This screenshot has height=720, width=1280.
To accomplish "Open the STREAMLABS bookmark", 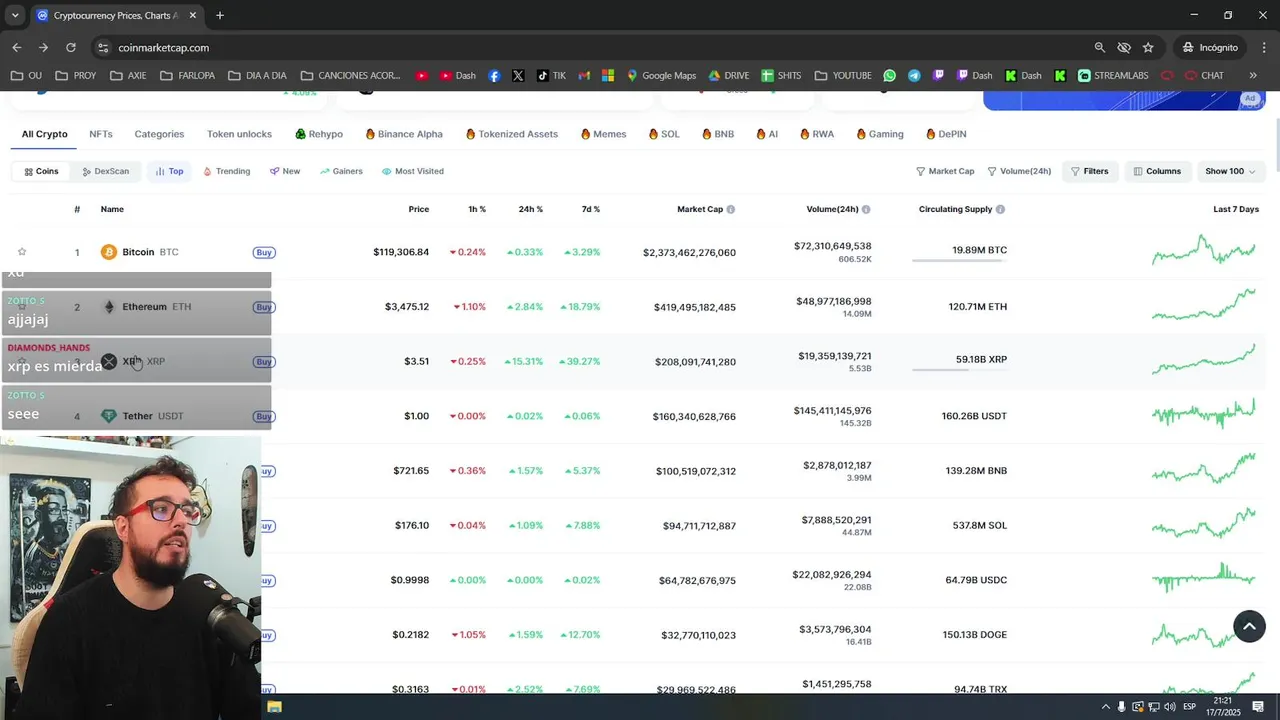I will (x=1113, y=75).
